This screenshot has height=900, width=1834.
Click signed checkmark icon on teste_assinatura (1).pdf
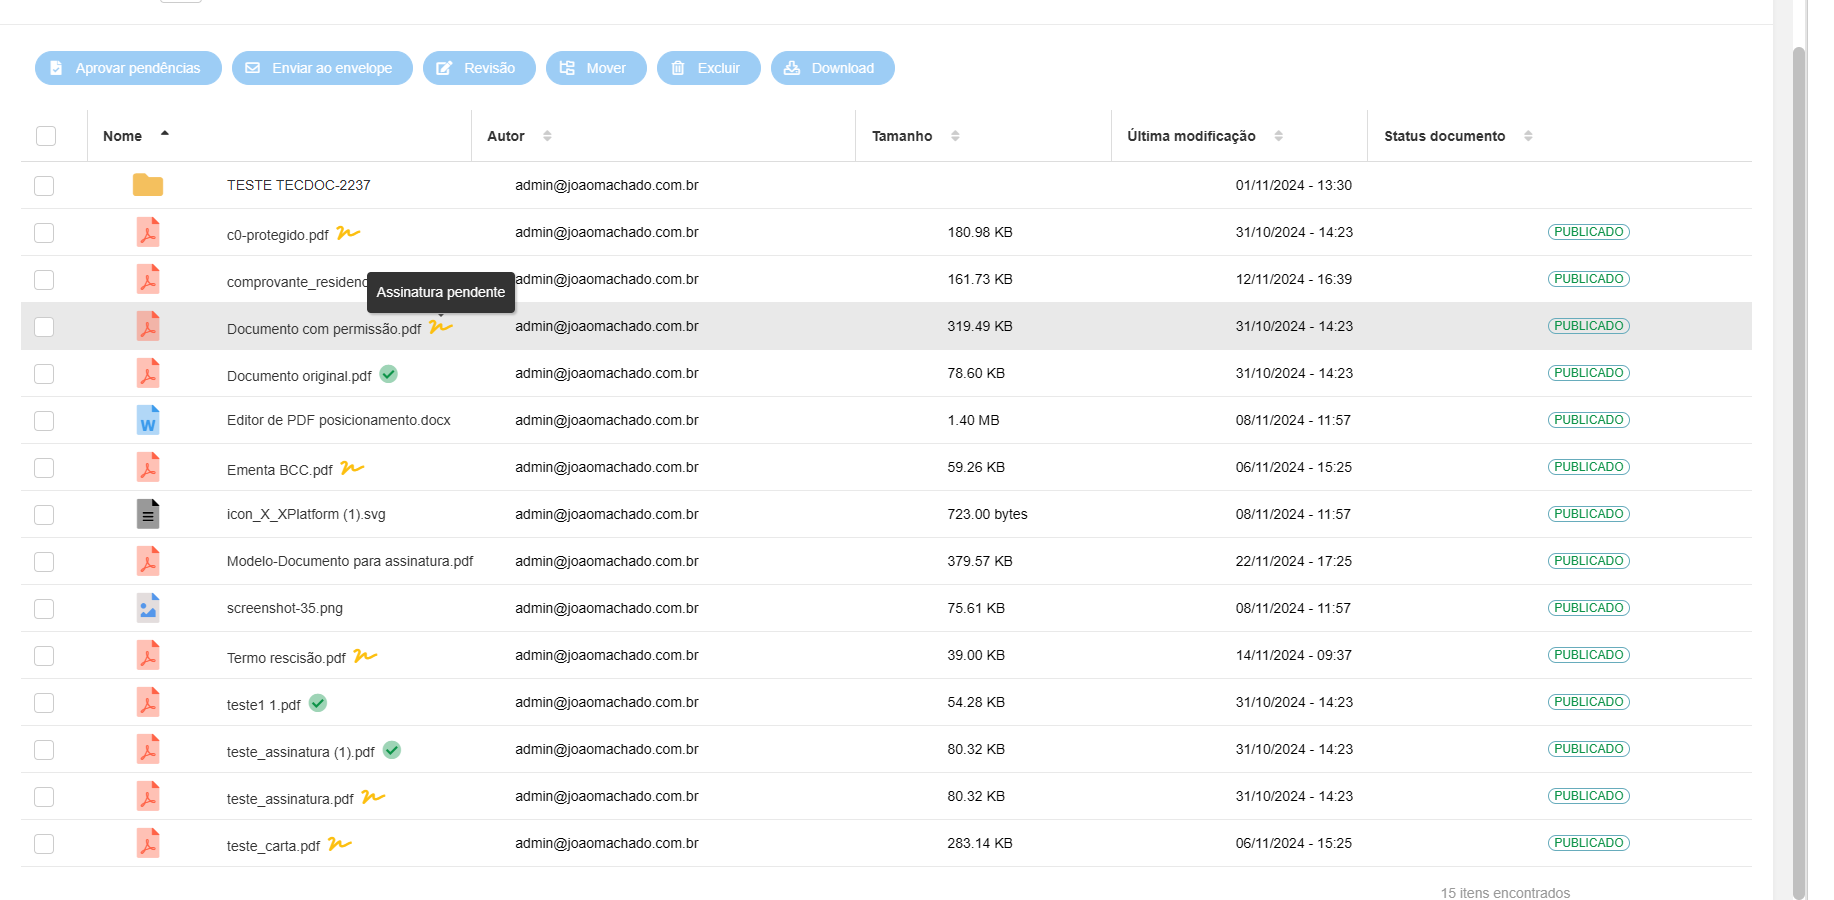(392, 750)
